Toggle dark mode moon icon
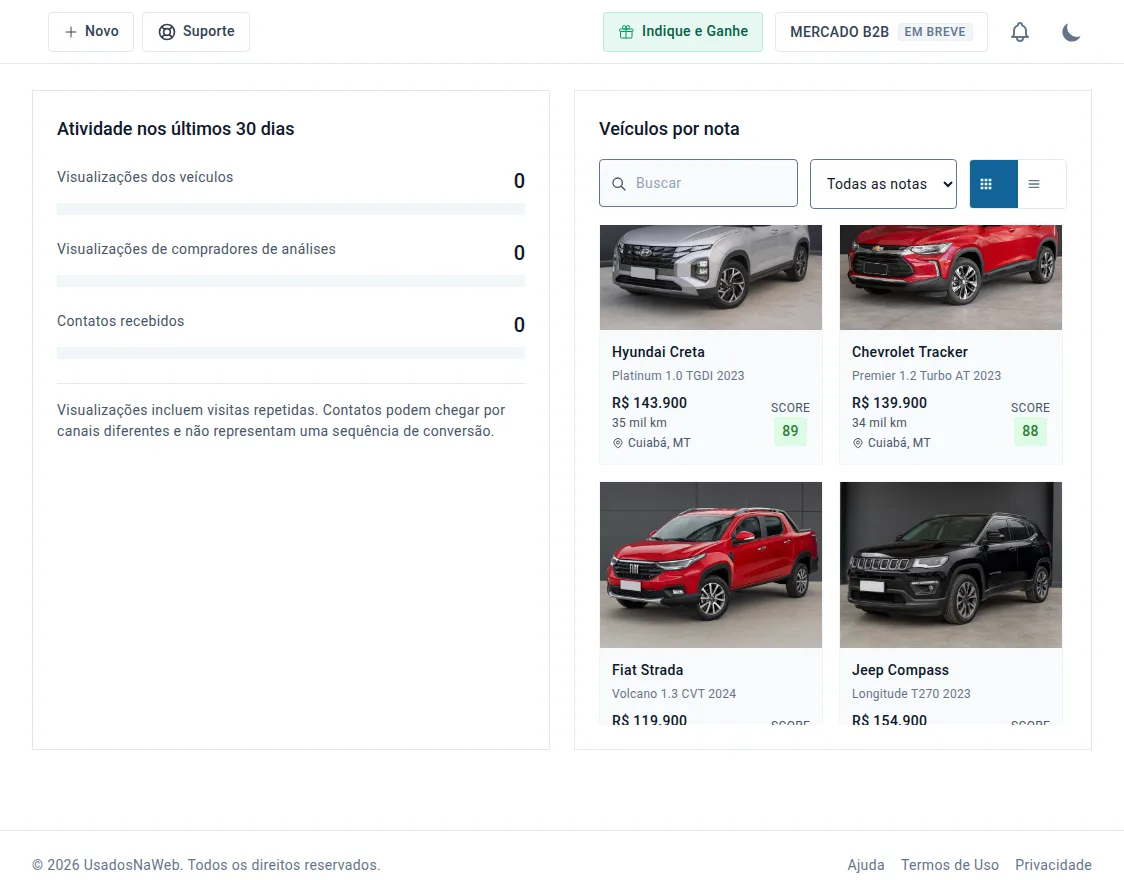 pyautogui.click(x=1071, y=32)
